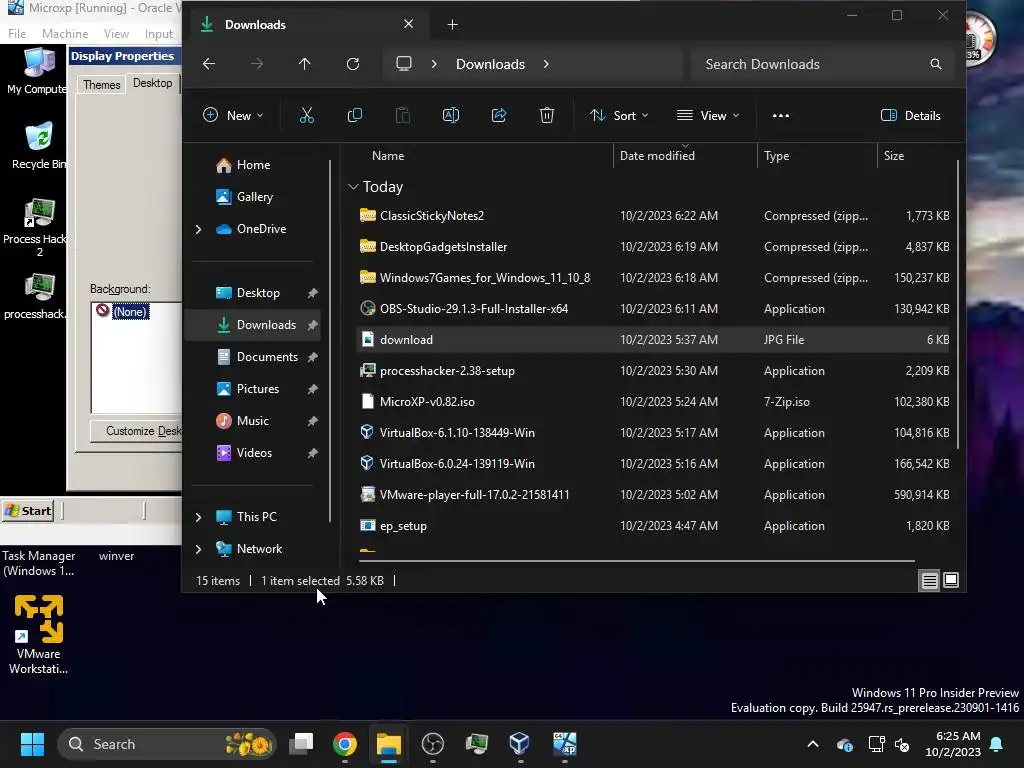Open View menu in VirtualBox window
This screenshot has height=768, width=1024.
[x=116, y=33]
